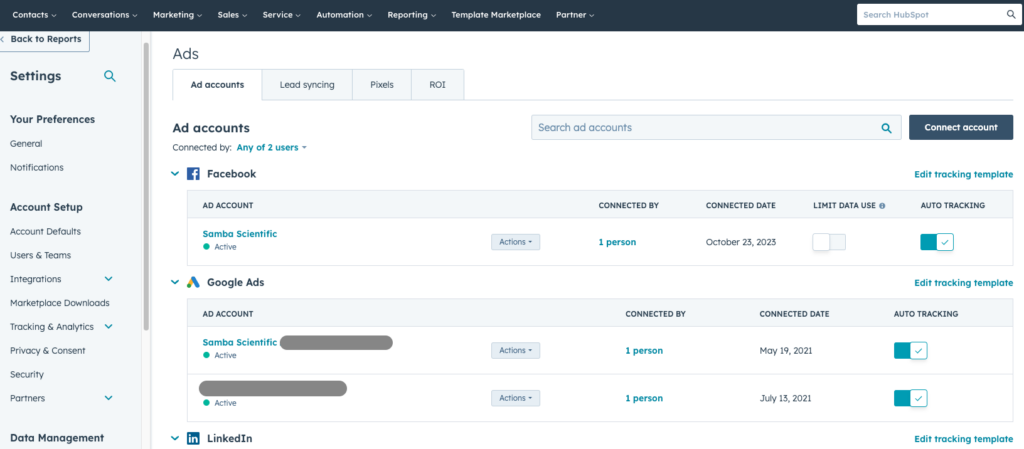This screenshot has height=449, width=1024.
Task: Toggle Auto Tracking for May 19, 2021 account
Action: pyautogui.click(x=910, y=350)
